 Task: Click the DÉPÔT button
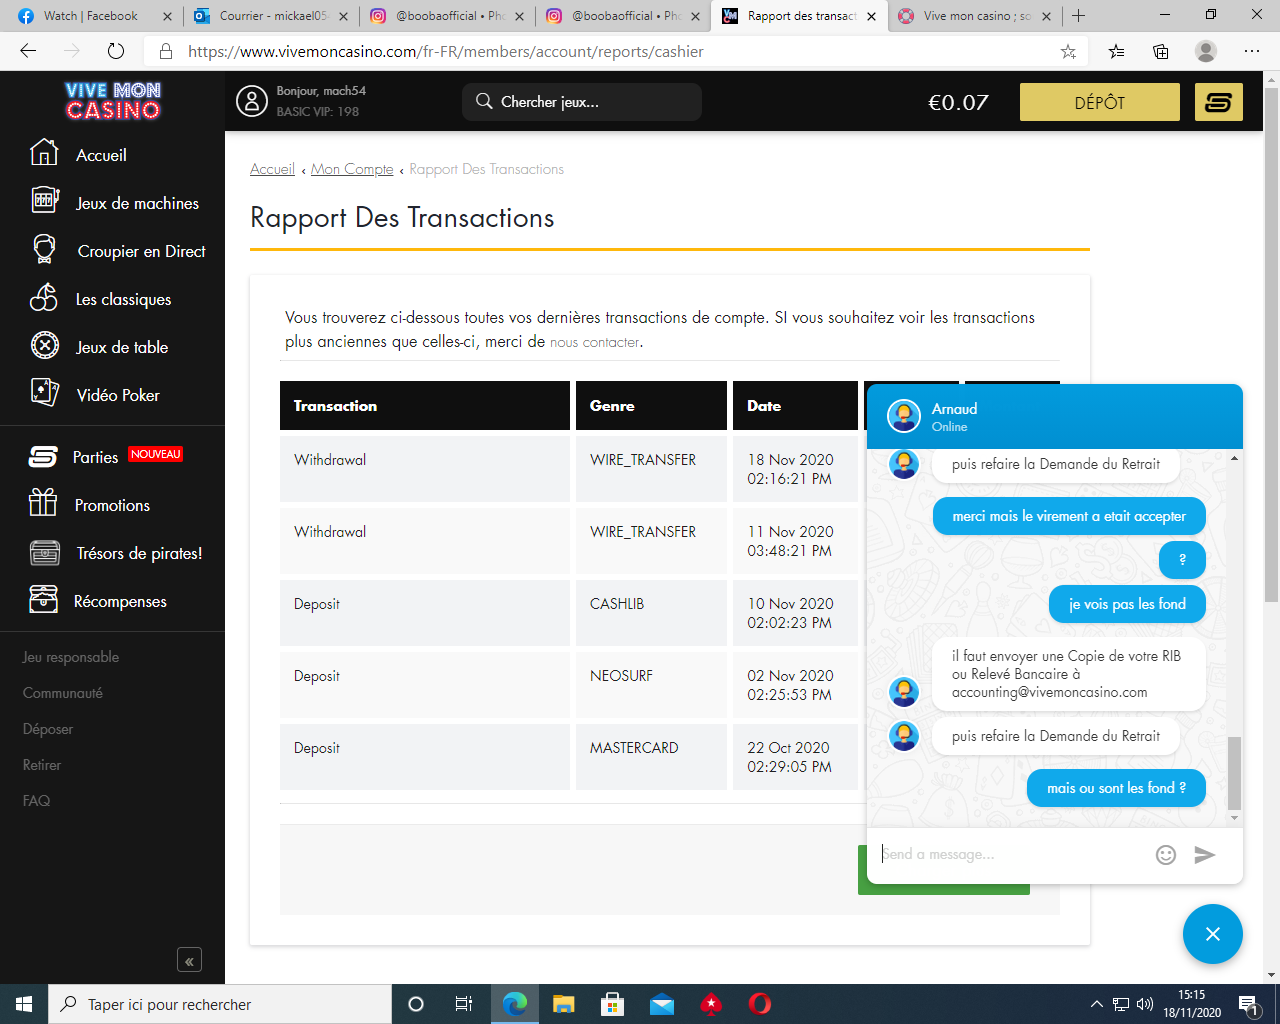(x=1100, y=102)
